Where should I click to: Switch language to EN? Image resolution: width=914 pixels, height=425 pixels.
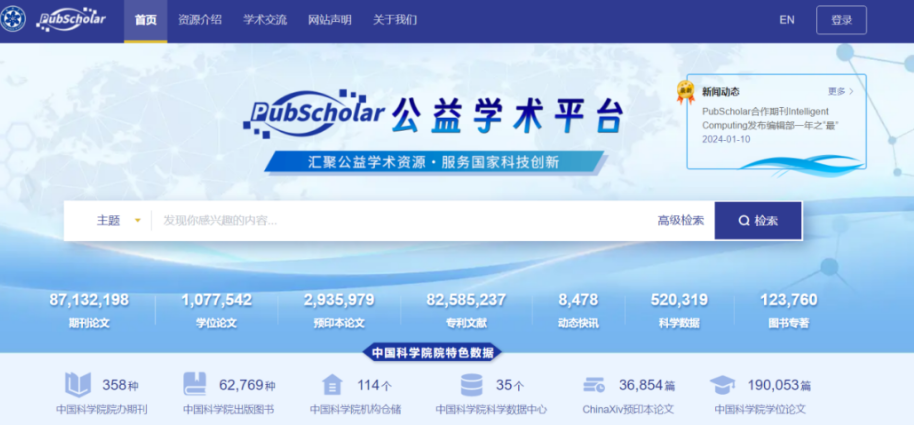point(786,20)
